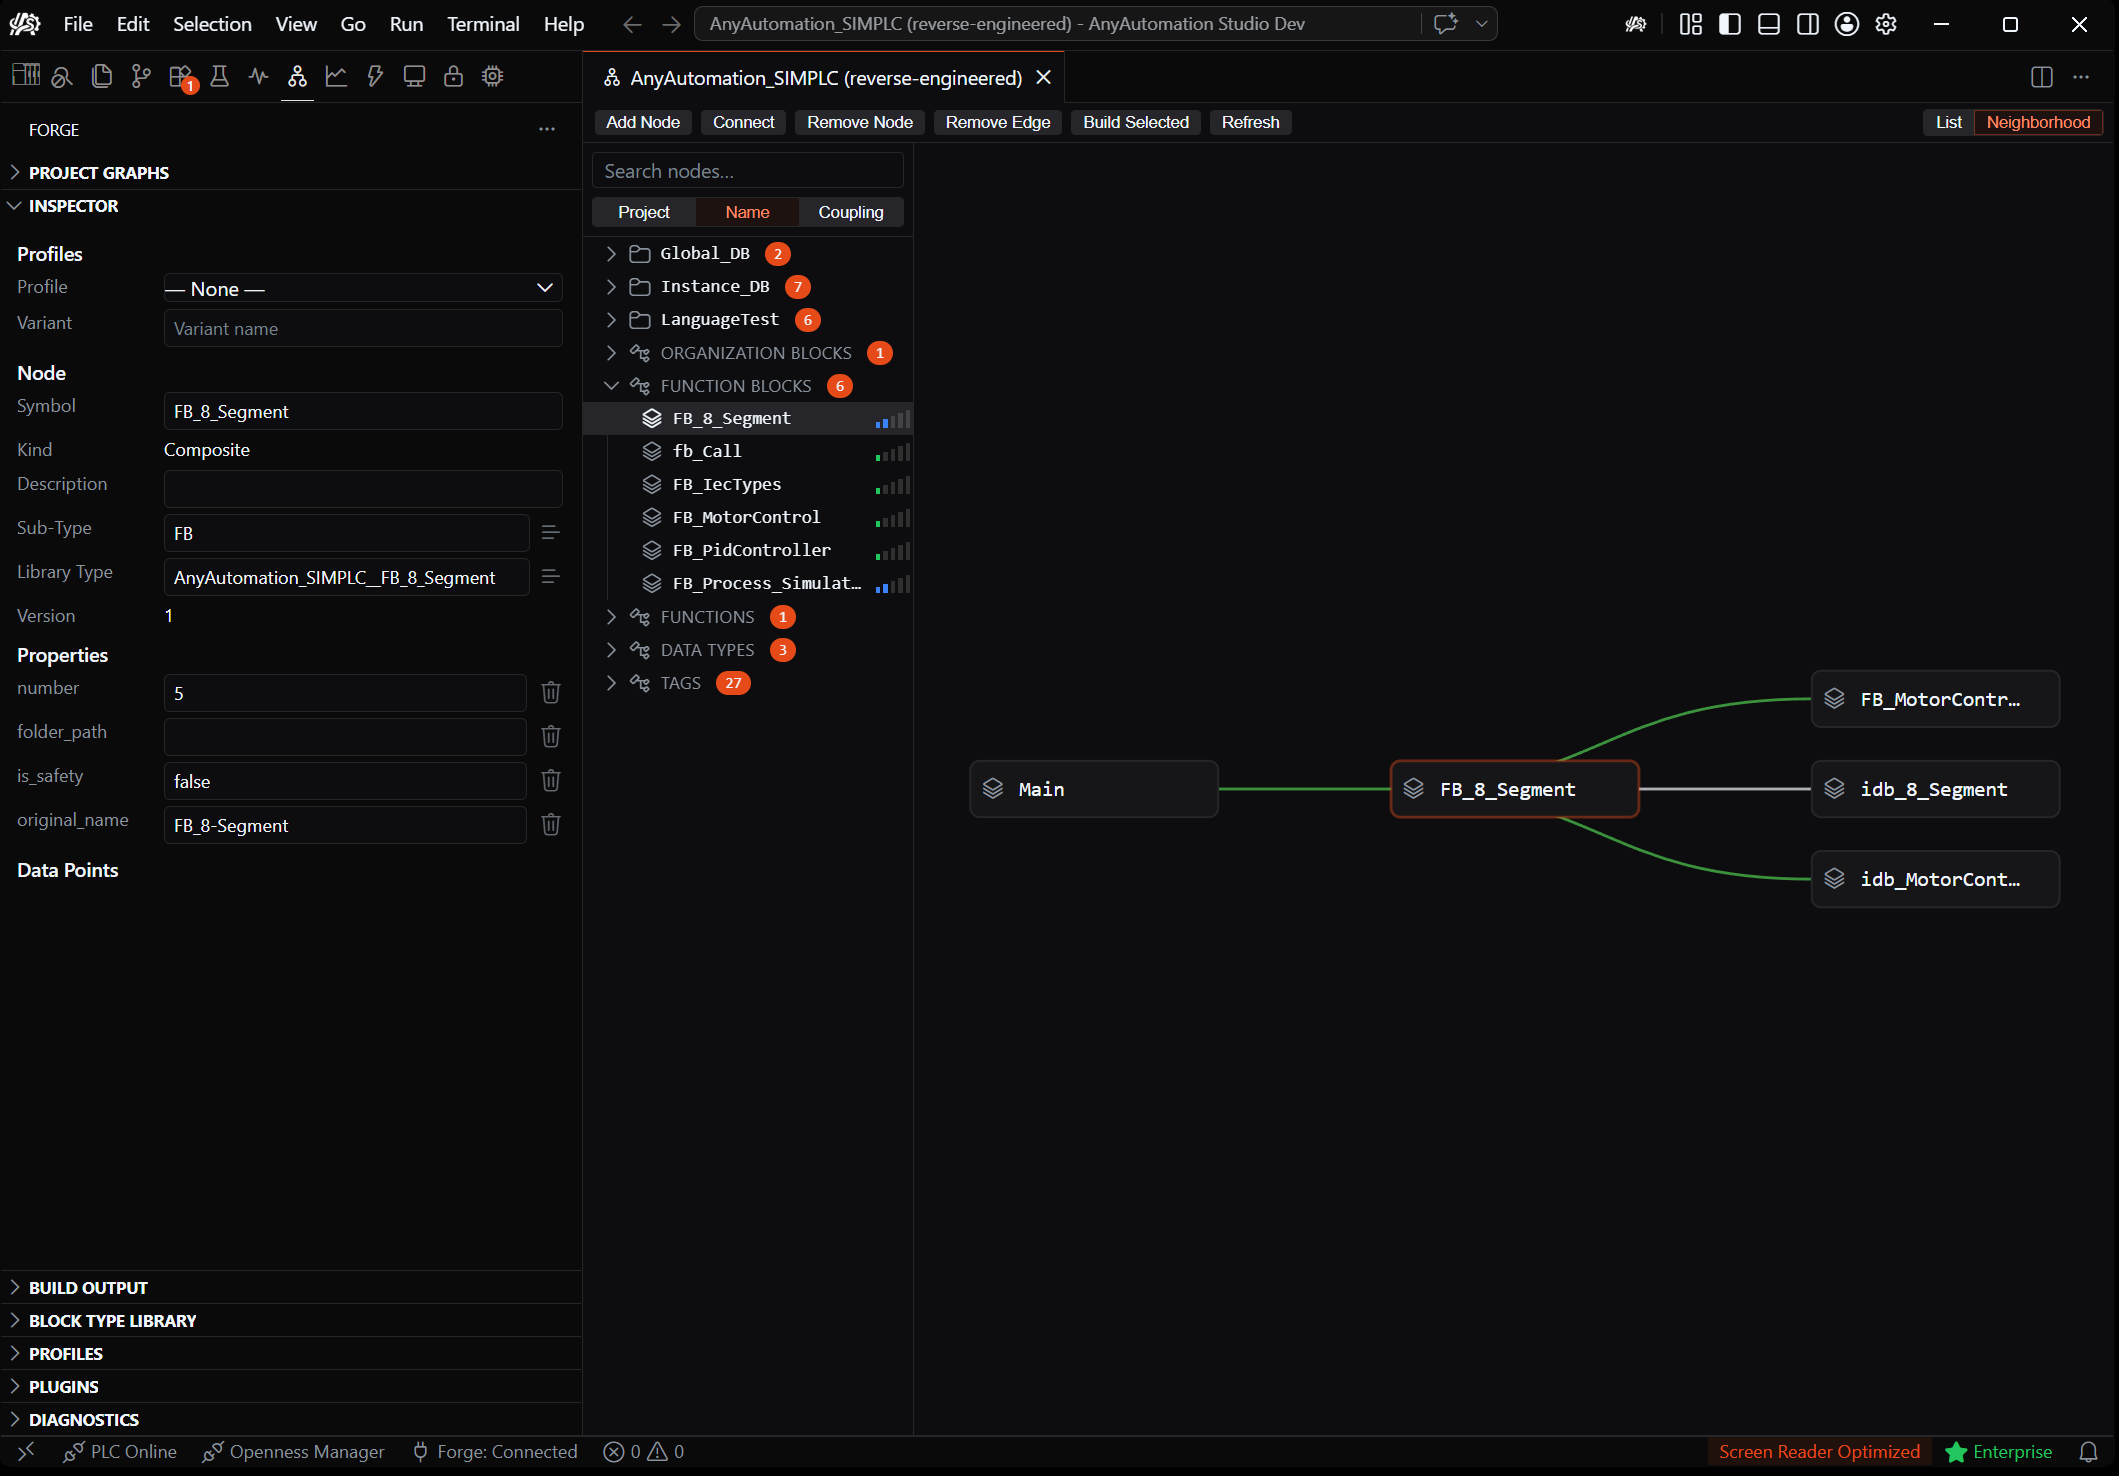Switch graph view to List

click(x=1948, y=122)
